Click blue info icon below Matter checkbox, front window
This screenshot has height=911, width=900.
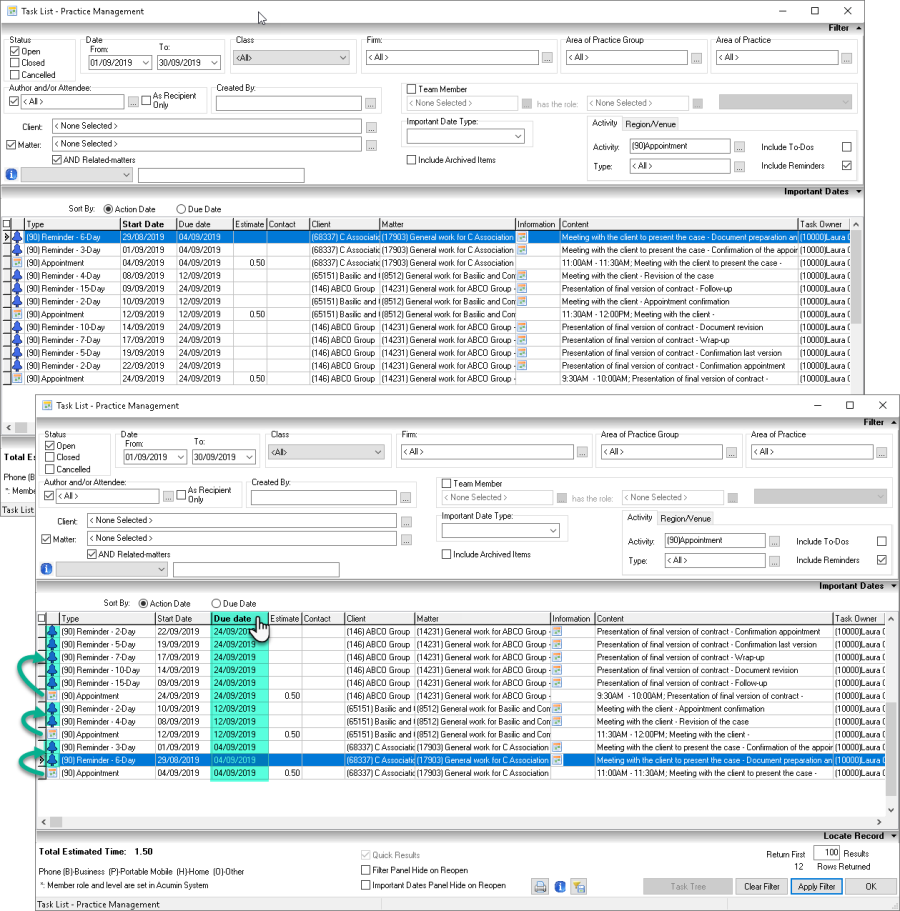coord(46,569)
